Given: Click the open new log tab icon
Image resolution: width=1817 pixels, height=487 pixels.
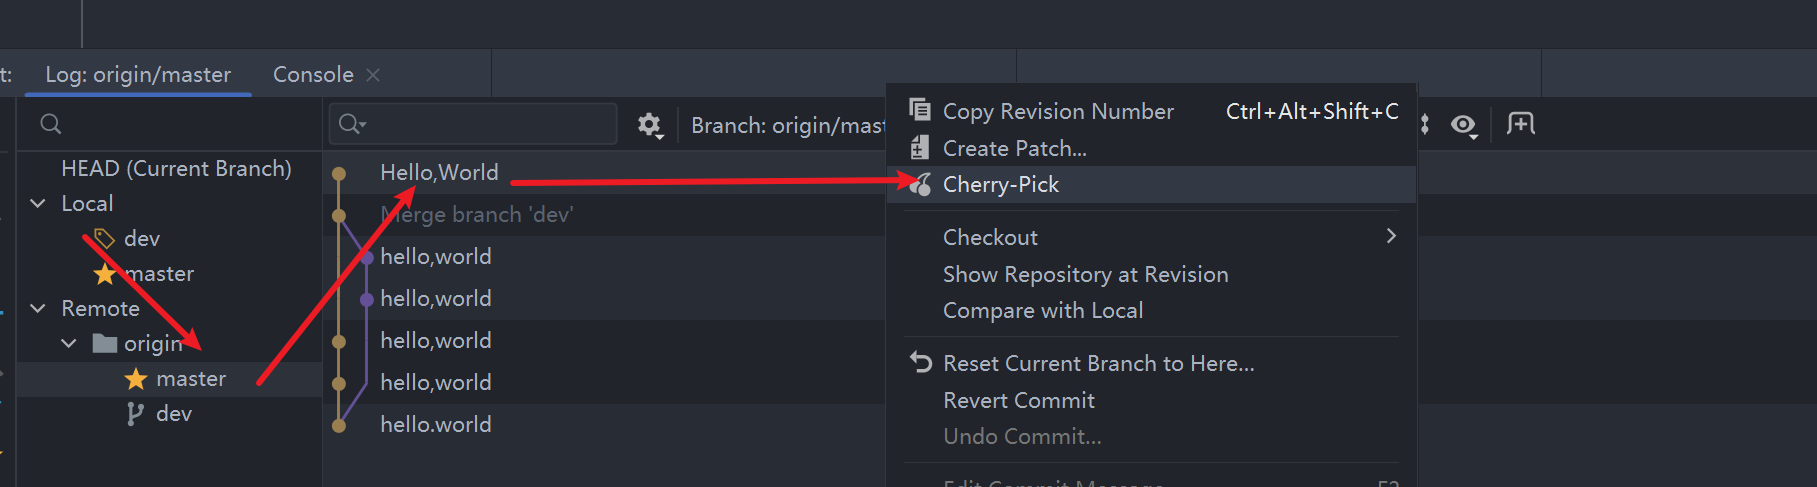Looking at the screenshot, I should coord(1520,124).
